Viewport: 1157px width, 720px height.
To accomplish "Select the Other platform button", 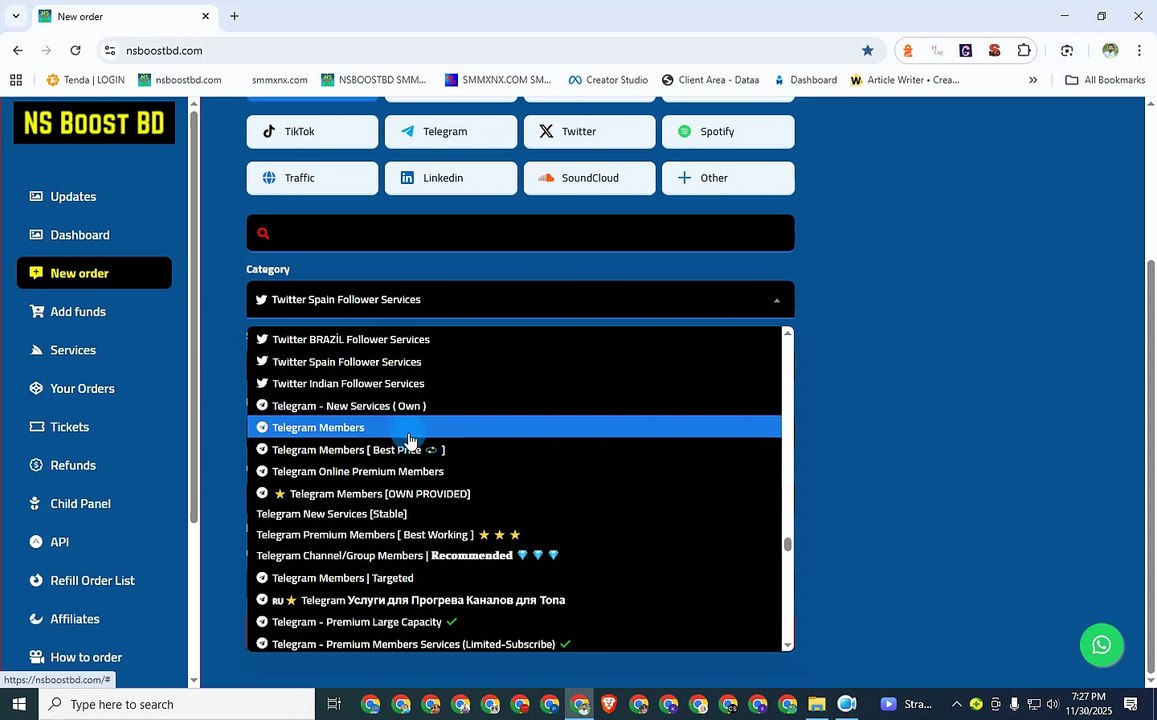I will [728, 178].
